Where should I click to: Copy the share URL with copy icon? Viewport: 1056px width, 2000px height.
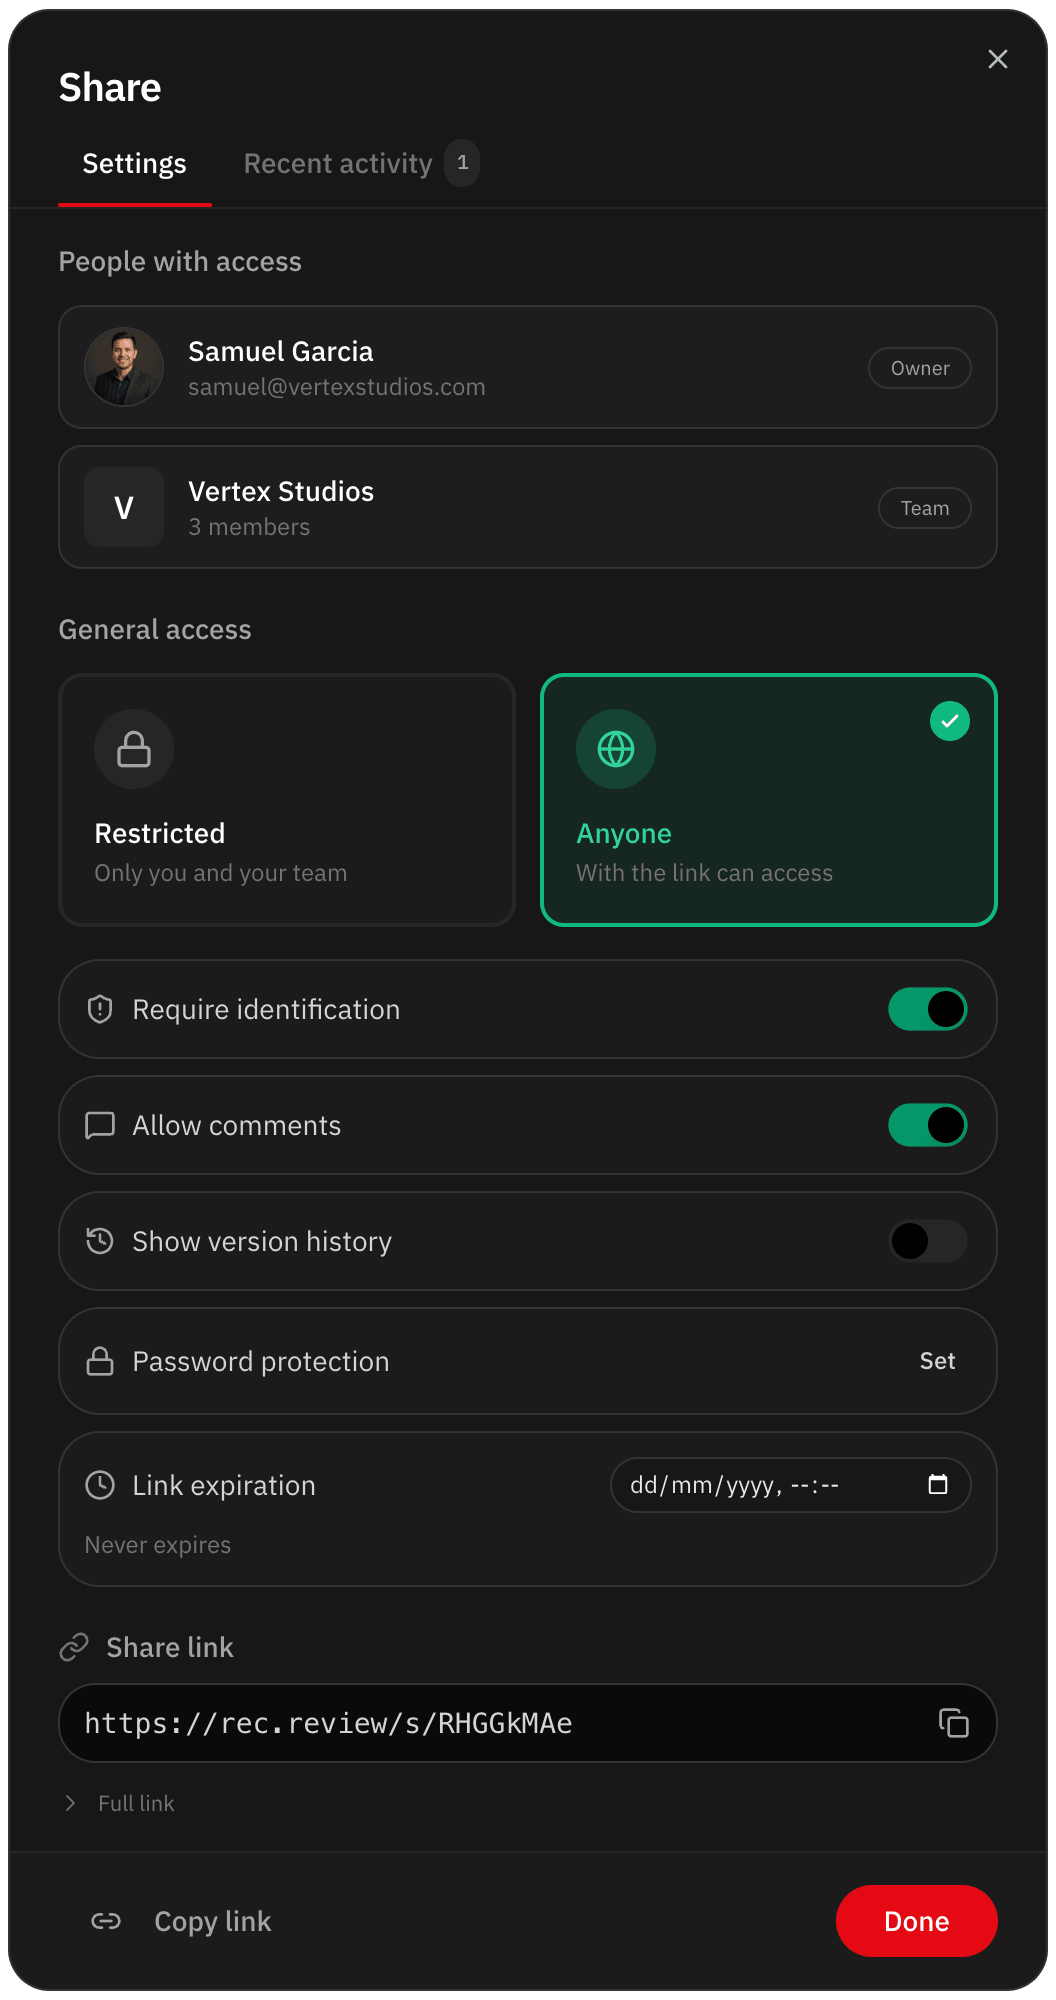click(x=954, y=1723)
